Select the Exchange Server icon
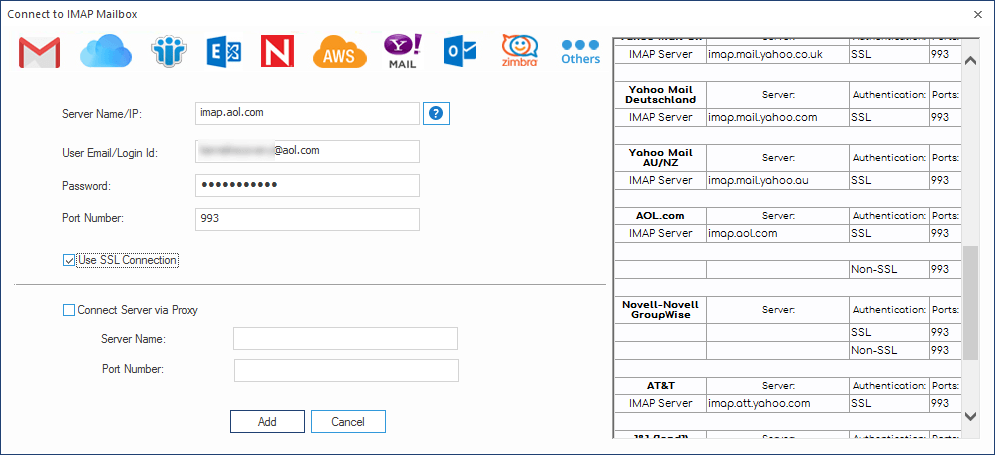Image resolution: width=995 pixels, height=455 pixels. click(224, 52)
